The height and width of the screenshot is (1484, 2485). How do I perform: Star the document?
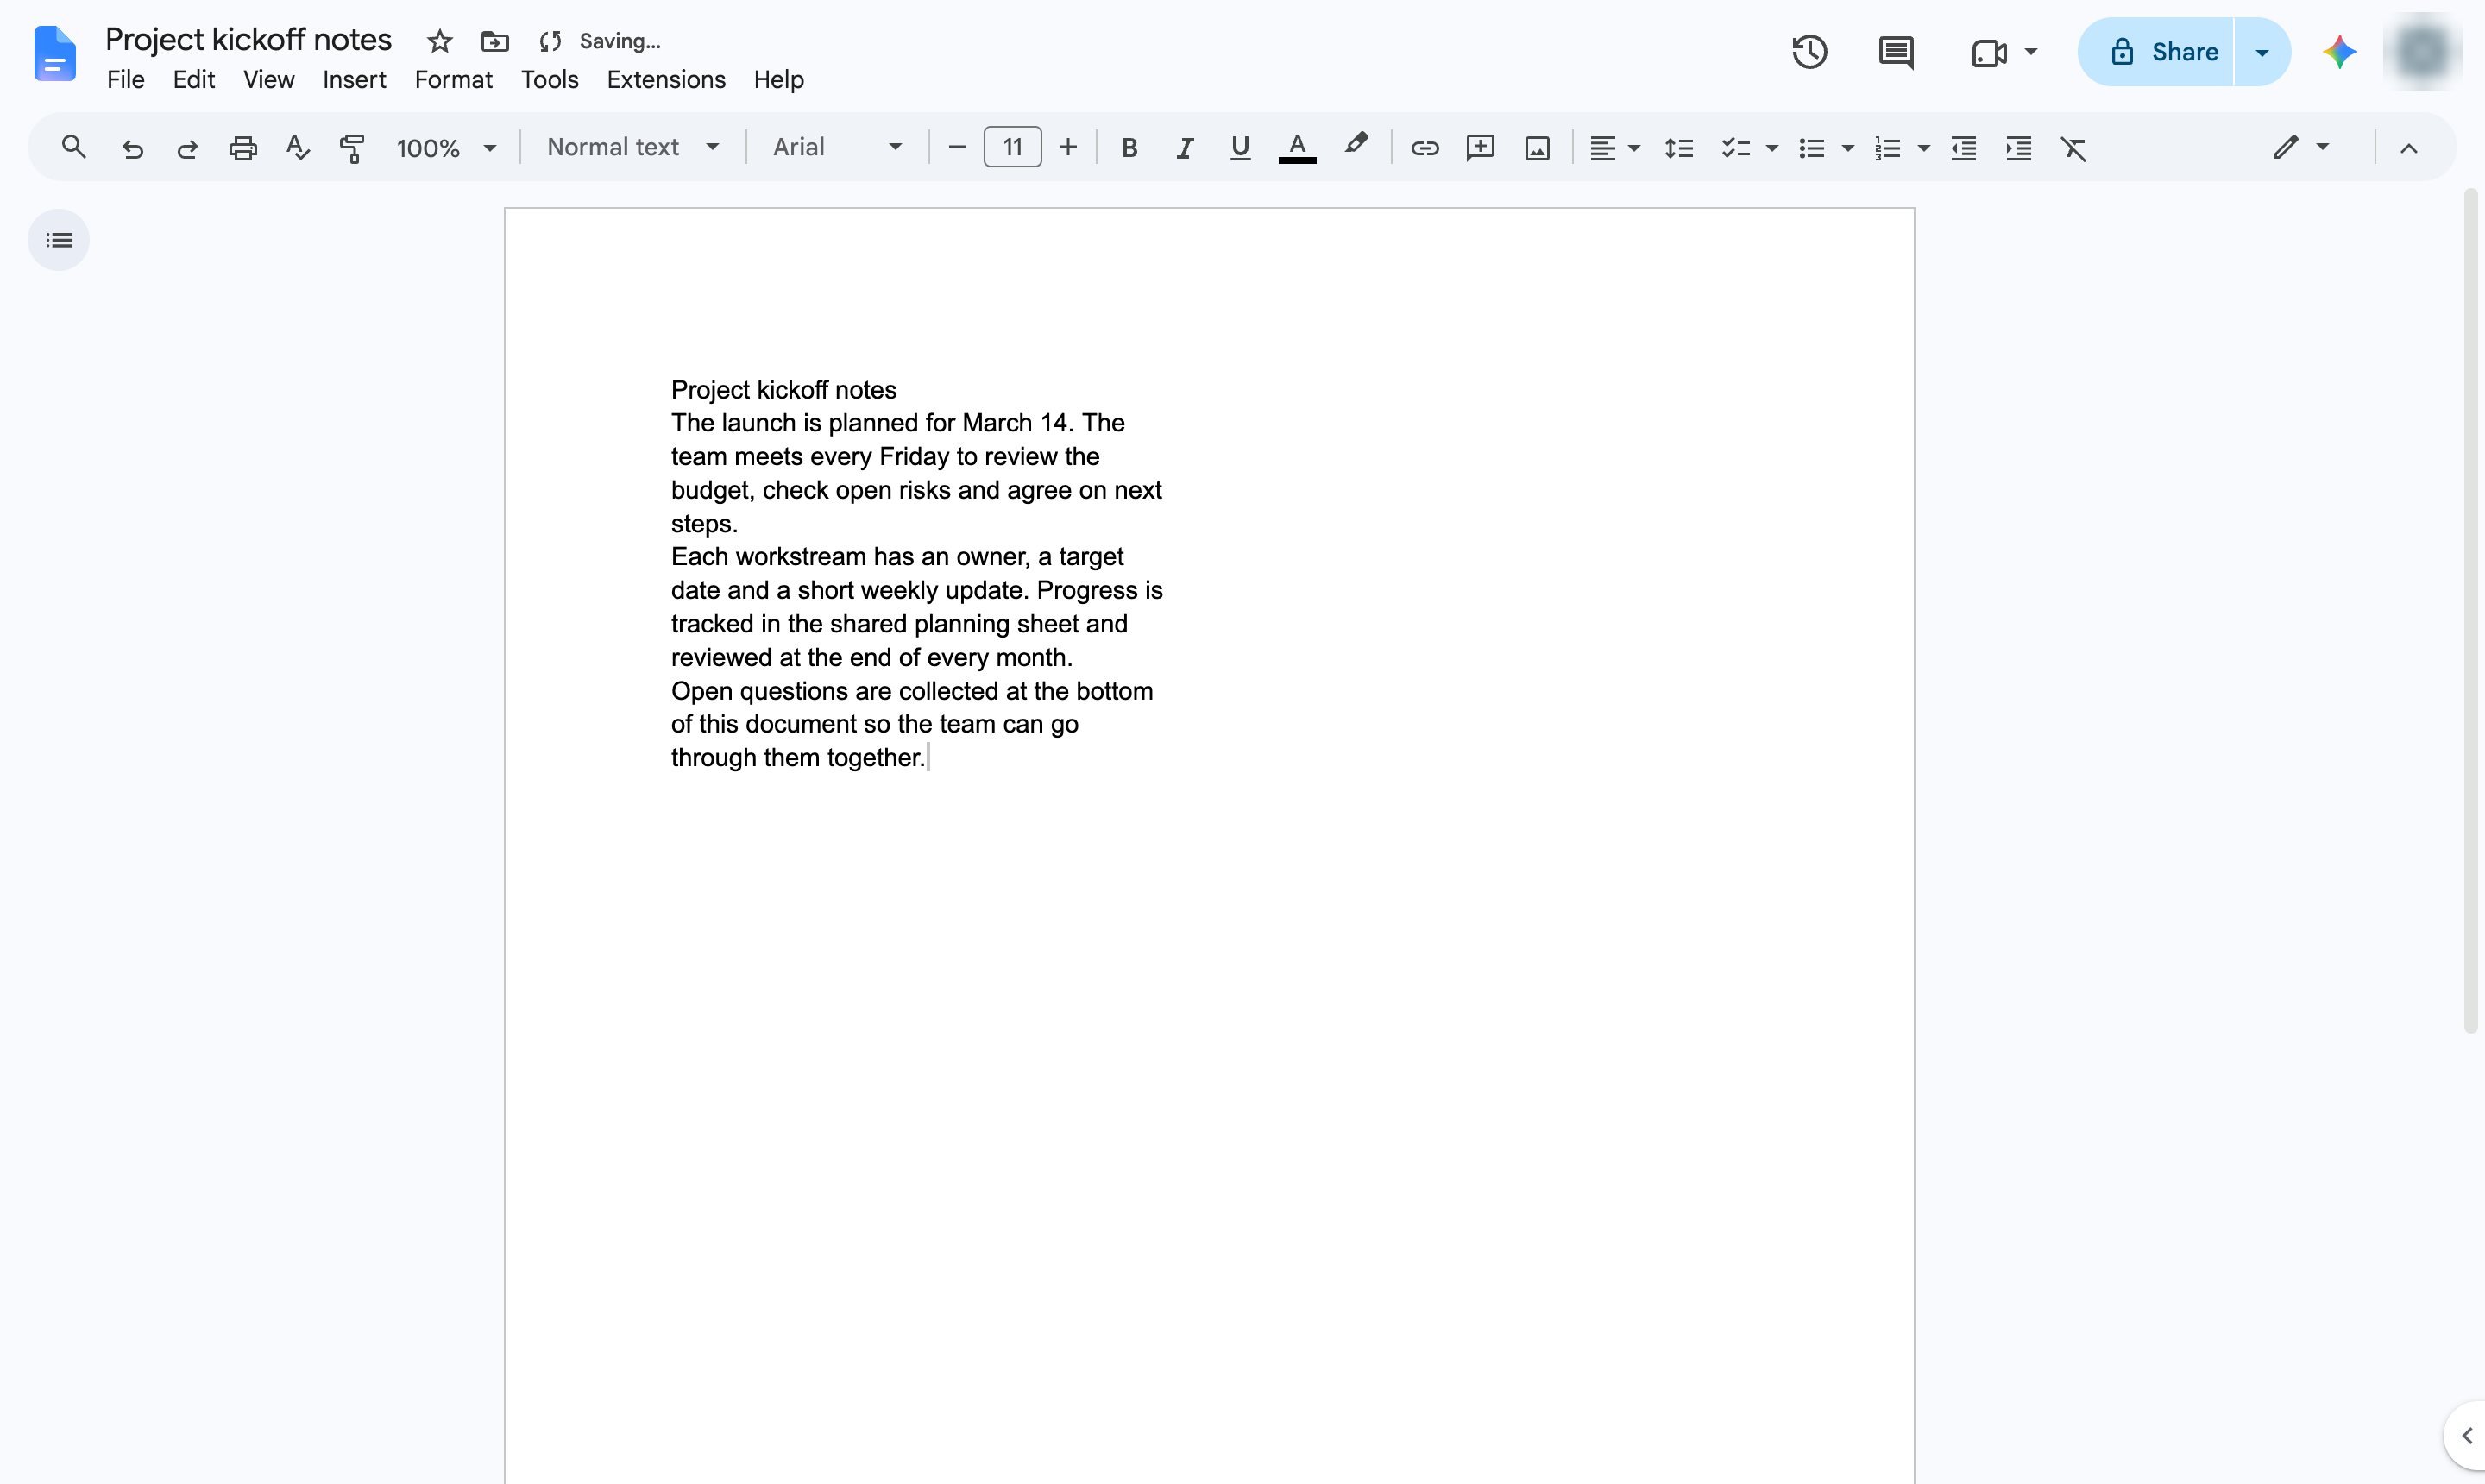[x=440, y=41]
